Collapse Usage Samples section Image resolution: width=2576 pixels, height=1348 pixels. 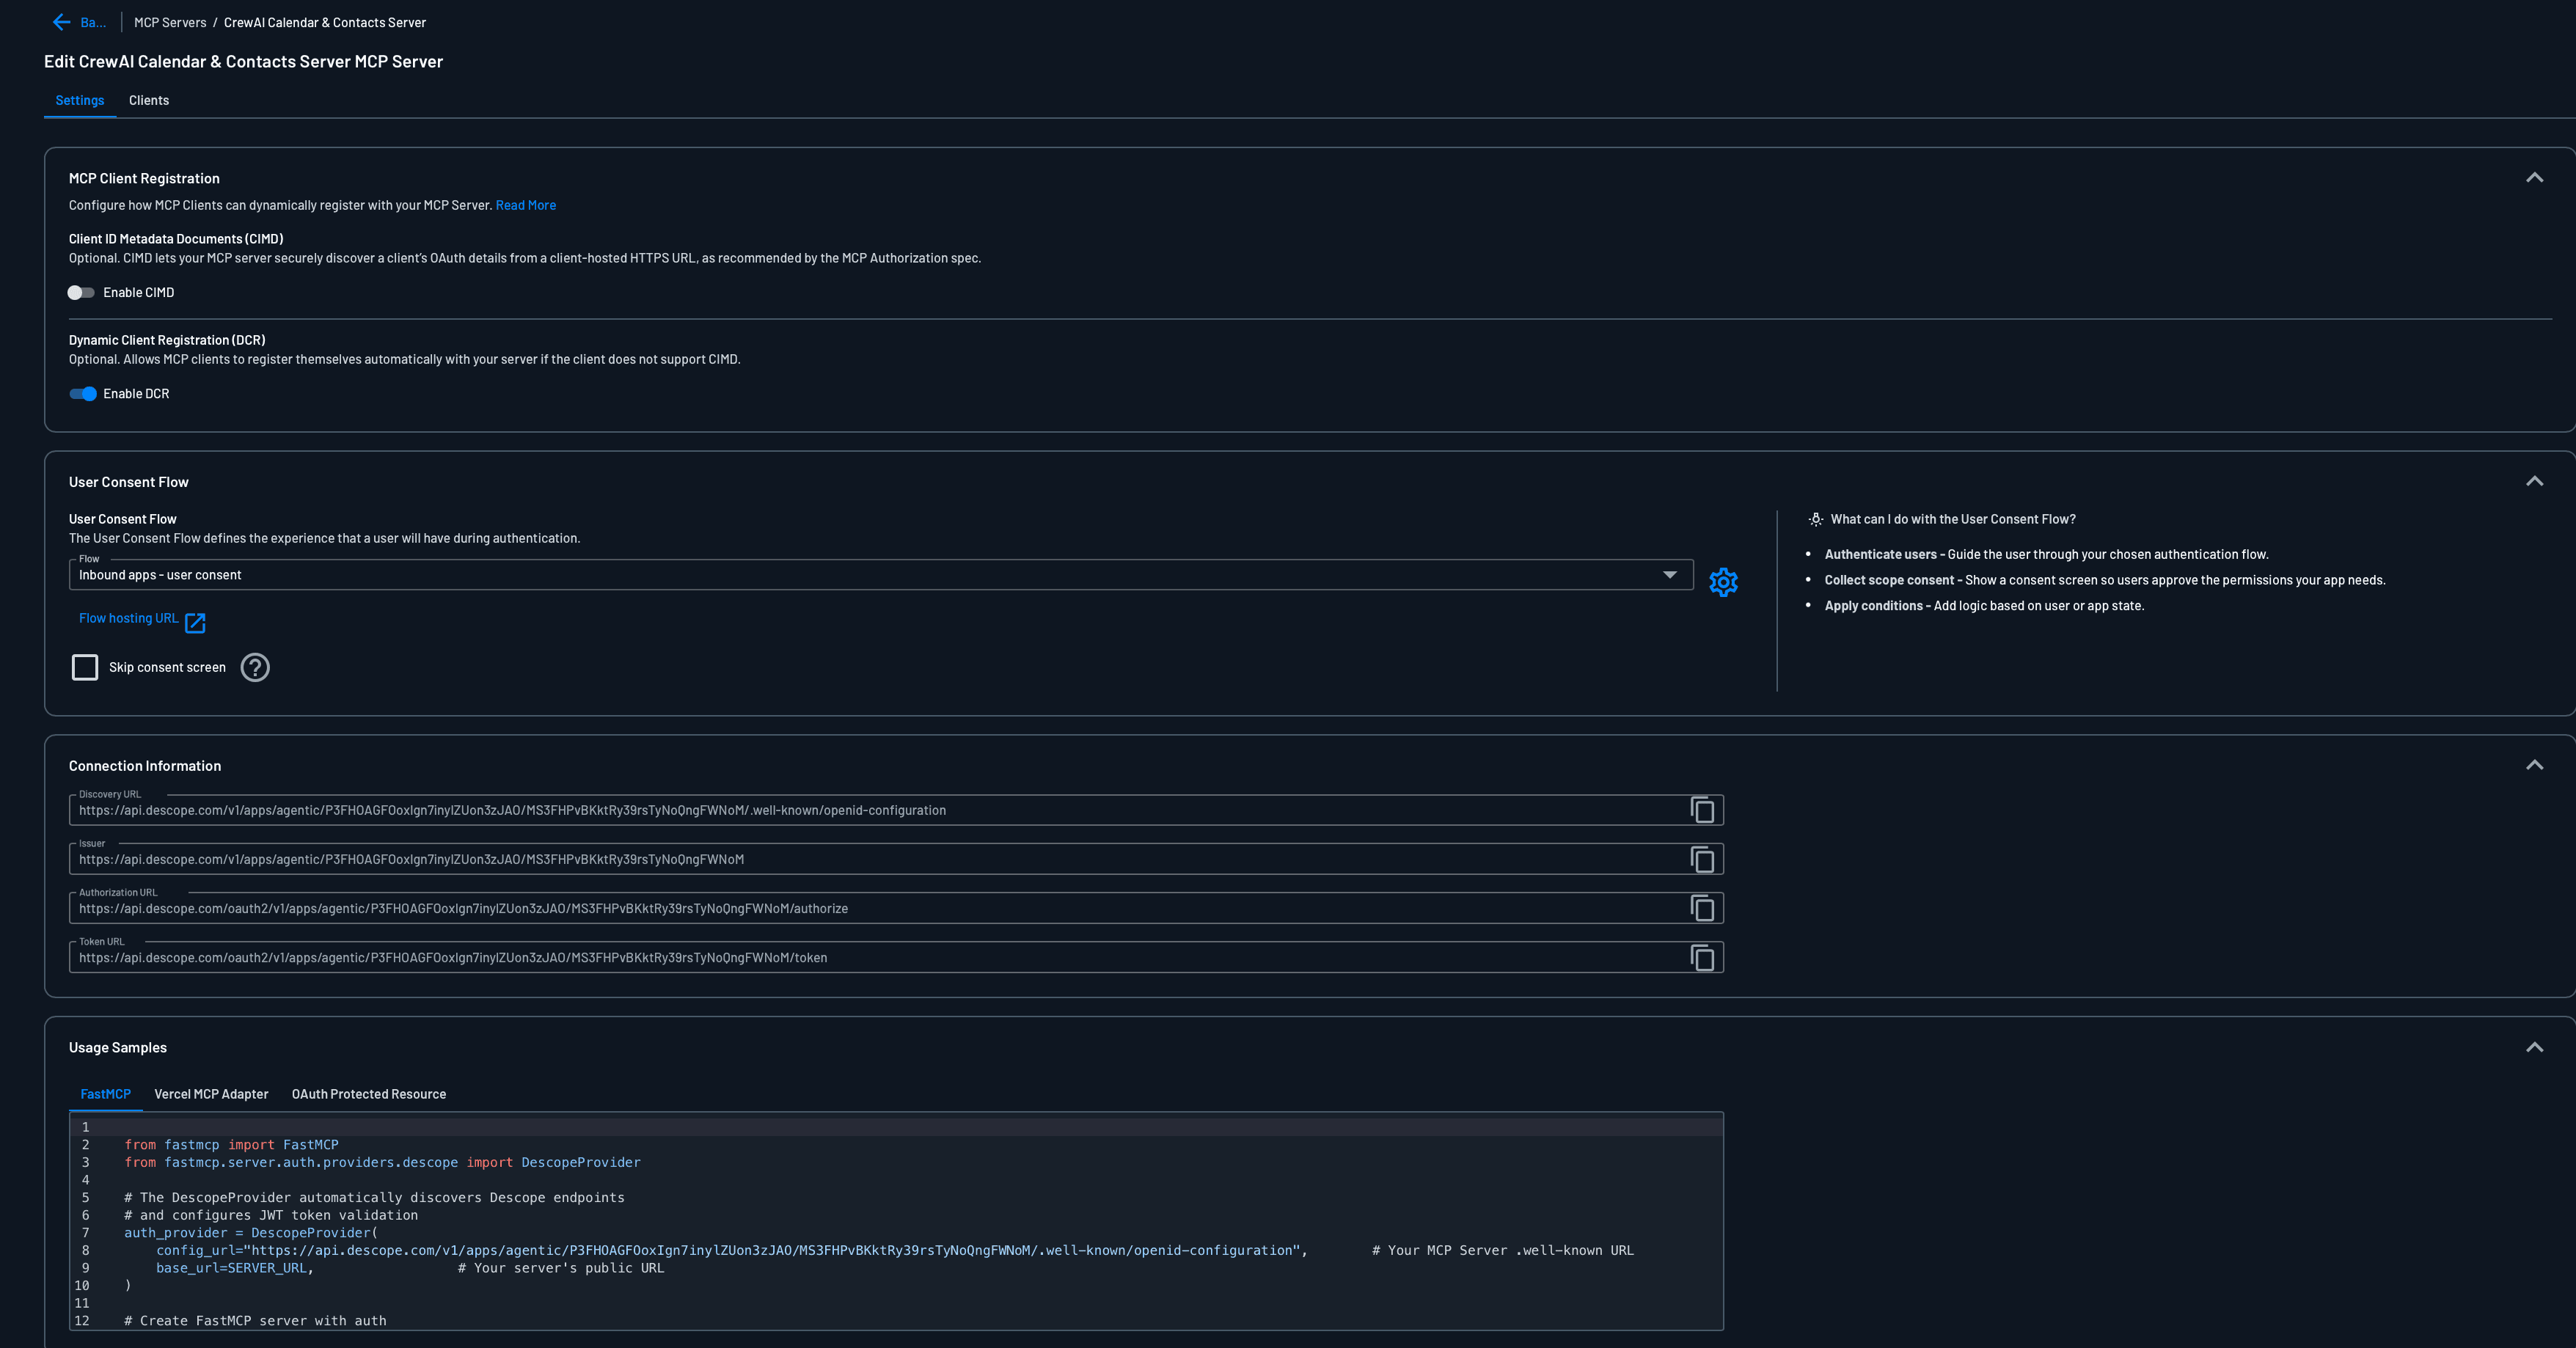(2534, 1047)
